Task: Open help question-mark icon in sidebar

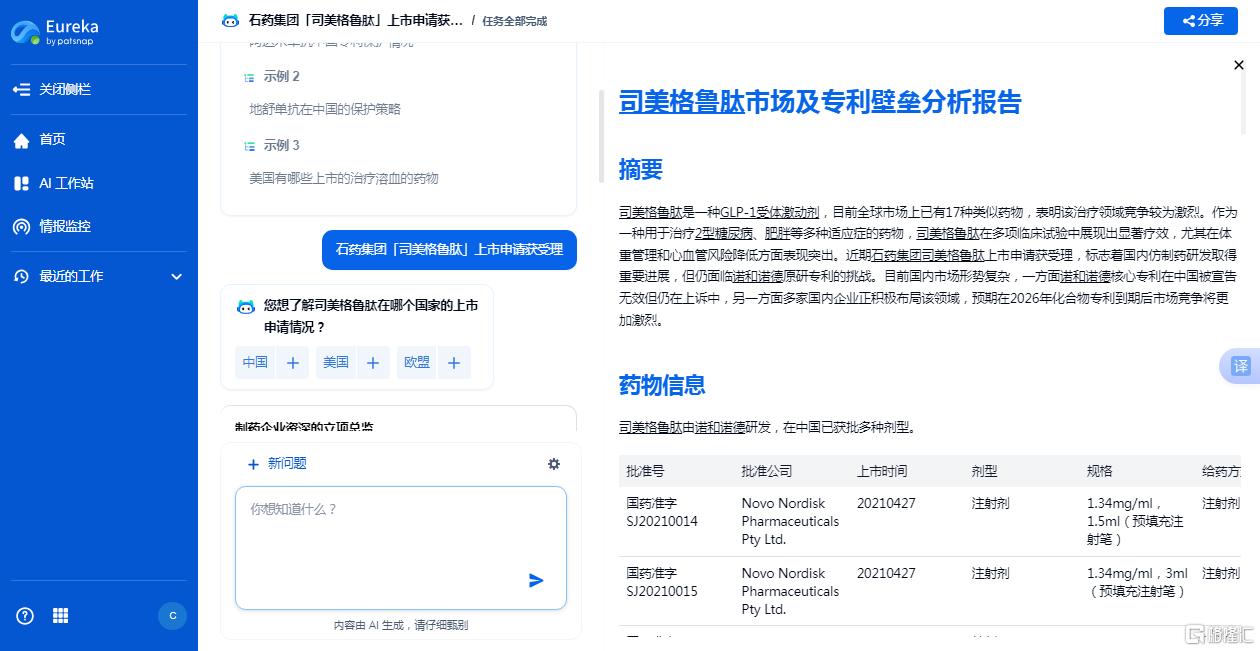Action: click(x=25, y=616)
